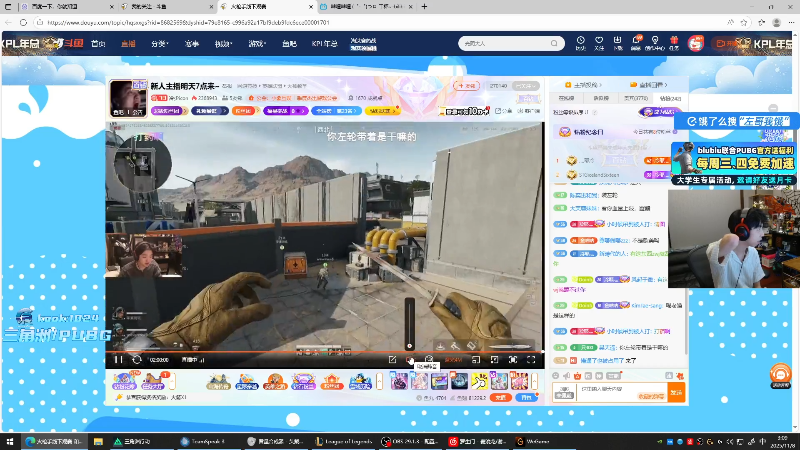Select the 直播 navigation tab

point(128,44)
